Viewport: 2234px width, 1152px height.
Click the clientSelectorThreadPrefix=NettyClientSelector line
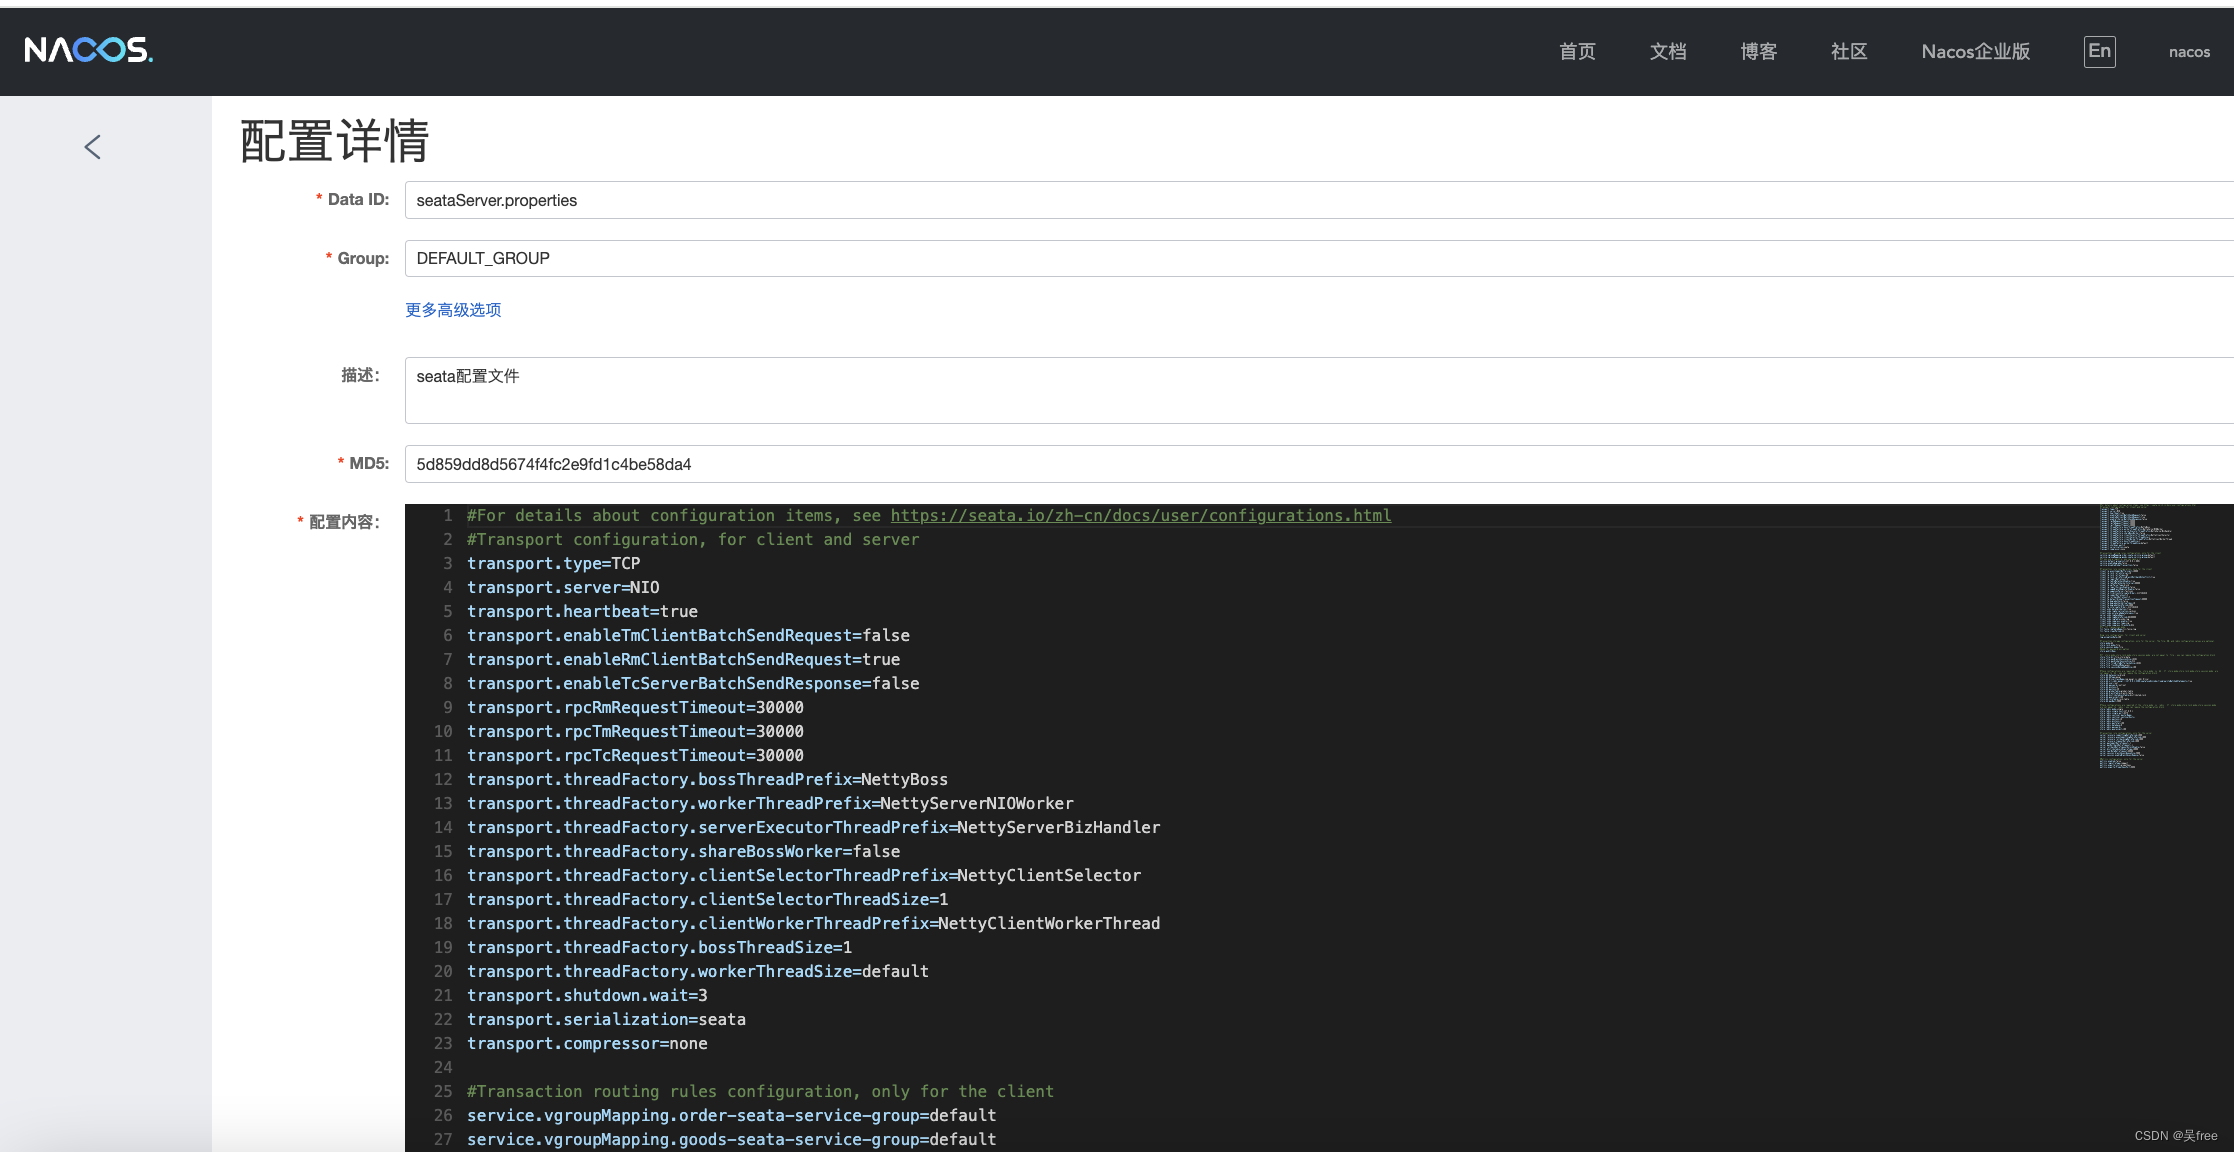coord(804,876)
